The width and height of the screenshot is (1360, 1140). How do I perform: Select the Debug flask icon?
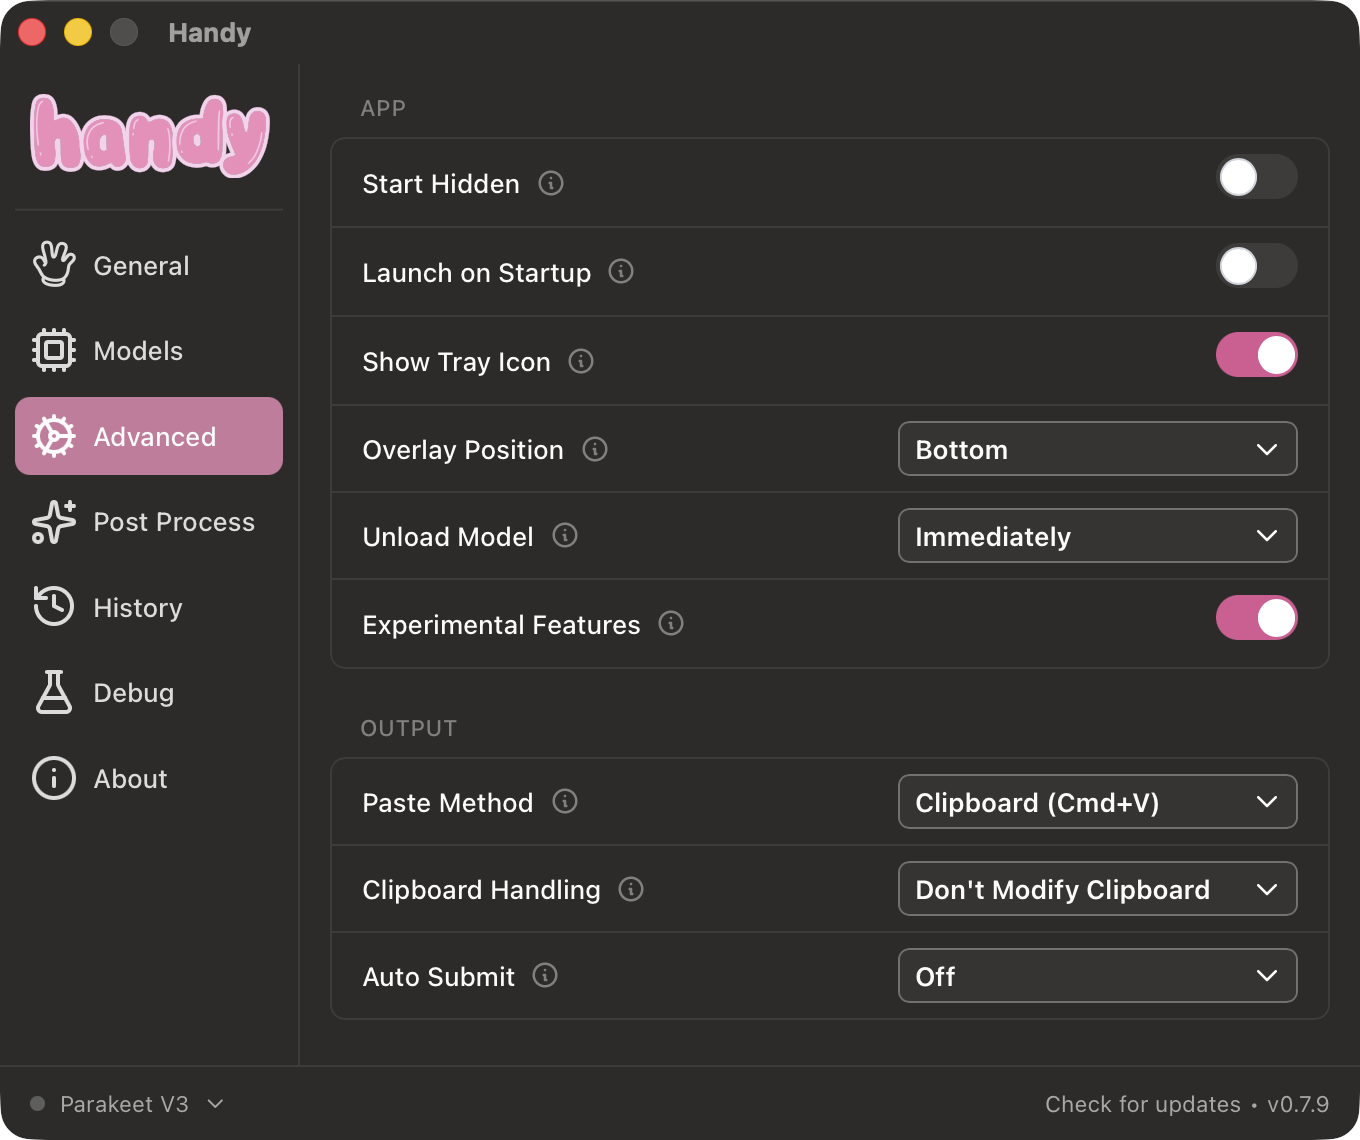pos(54,692)
